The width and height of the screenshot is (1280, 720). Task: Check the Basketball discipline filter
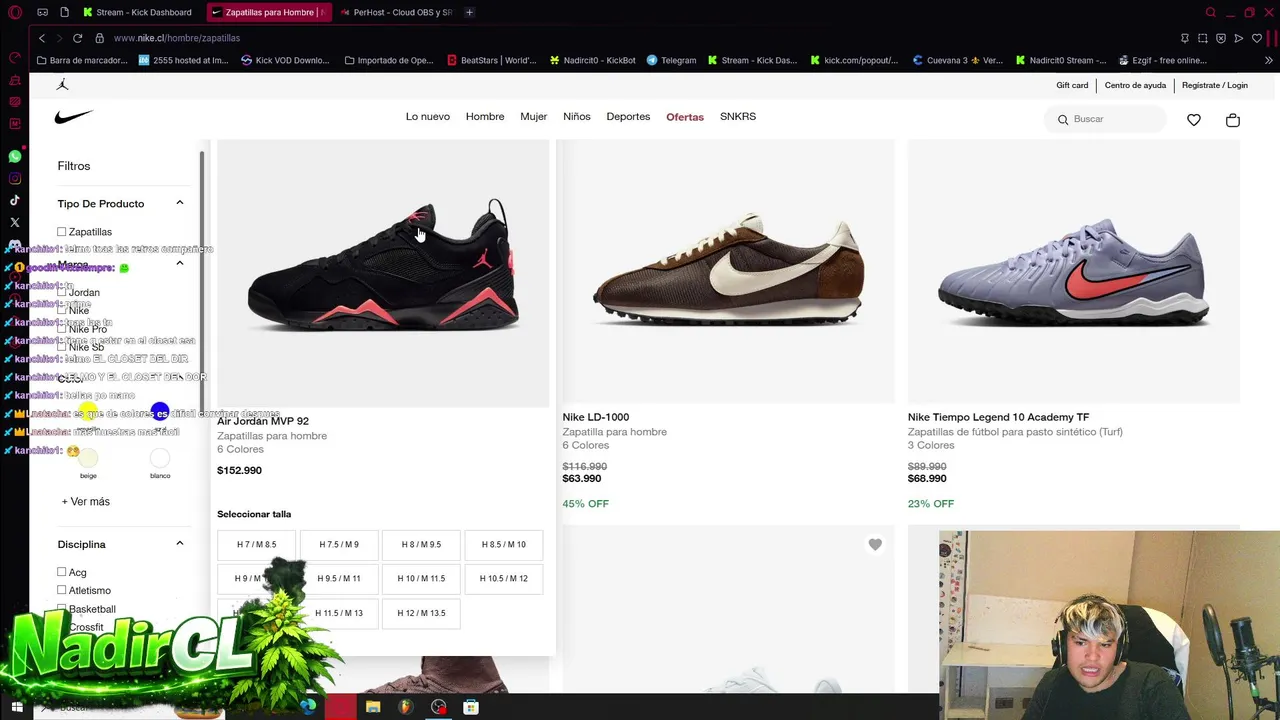click(x=61, y=608)
